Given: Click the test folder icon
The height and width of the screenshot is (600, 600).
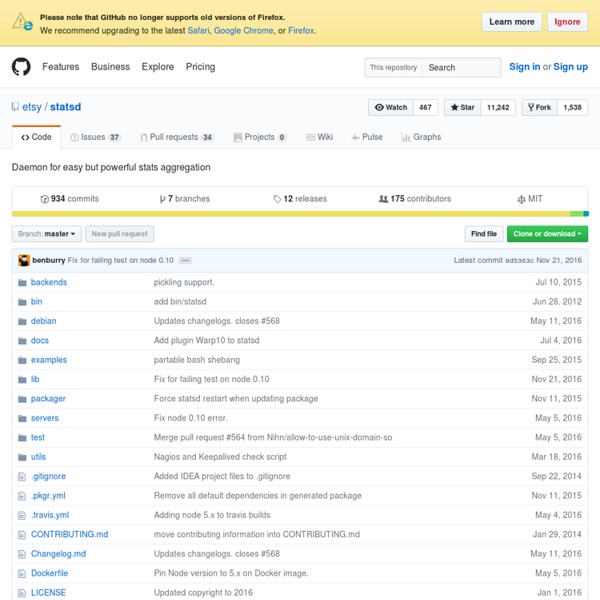Looking at the screenshot, I should (22, 437).
